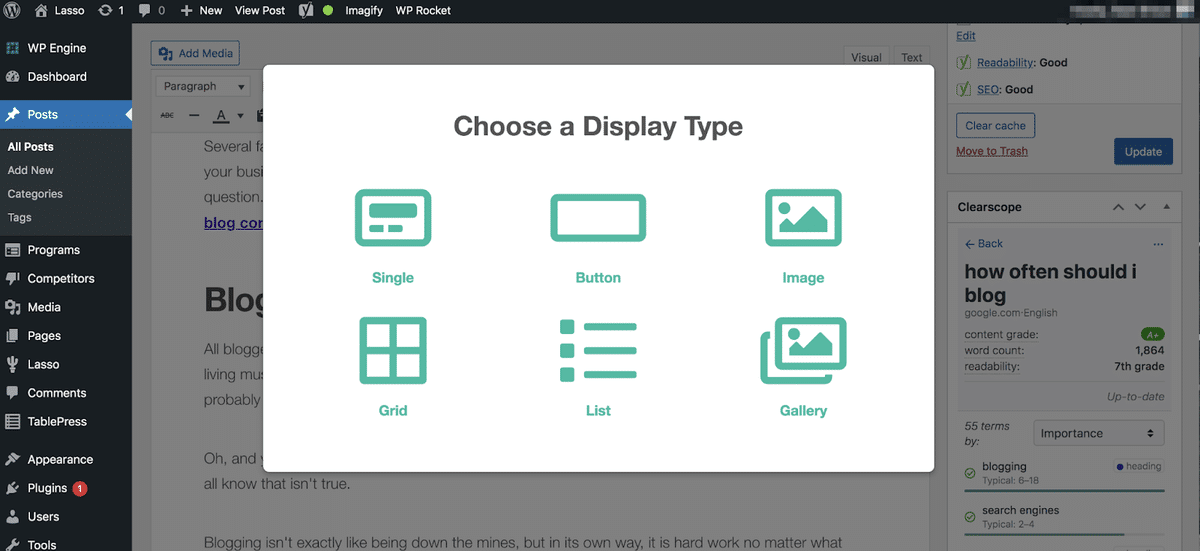Open the Imagify admin bar menu
1200x551 pixels.
364,10
